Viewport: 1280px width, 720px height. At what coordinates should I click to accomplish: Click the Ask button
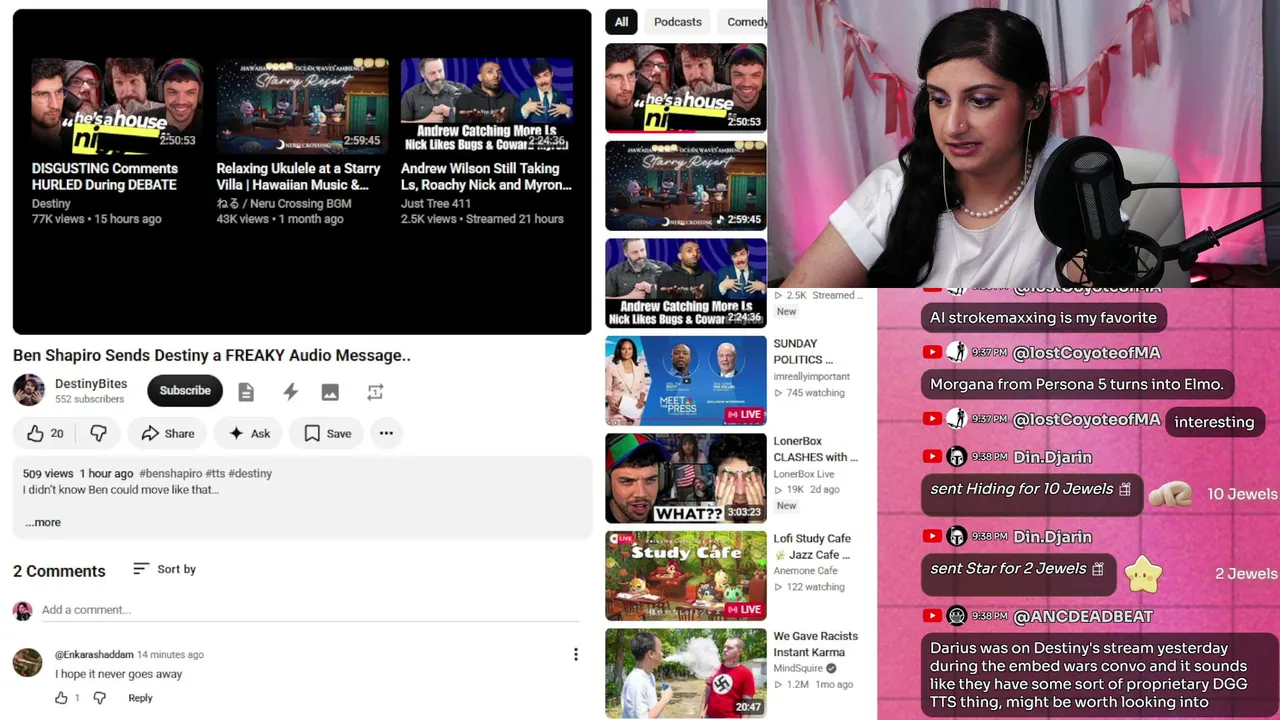coord(249,433)
